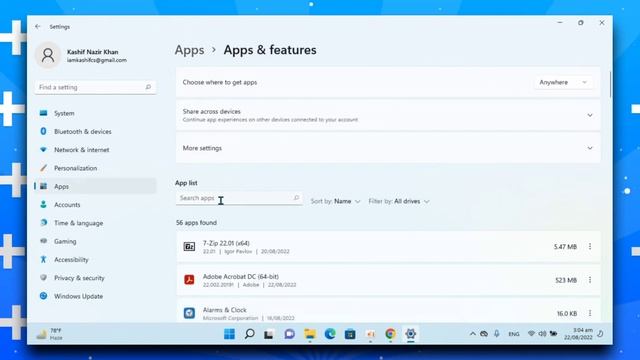Open the user profile avatar
The width and height of the screenshot is (640, 360).
(x=48, y=55)
